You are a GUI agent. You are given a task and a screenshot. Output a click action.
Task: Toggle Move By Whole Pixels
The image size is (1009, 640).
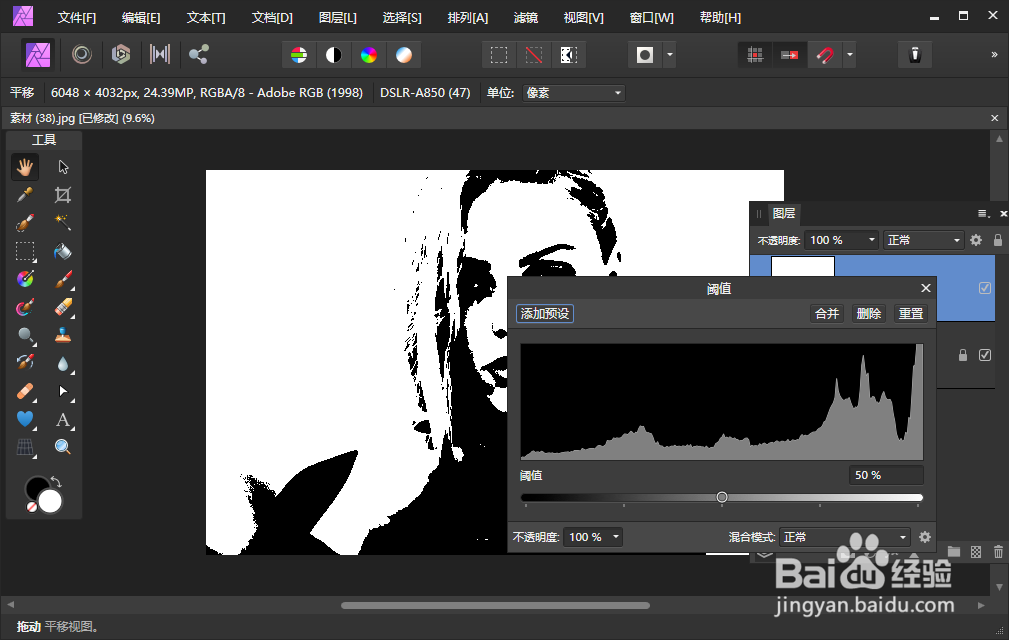[x=790, y=55]
